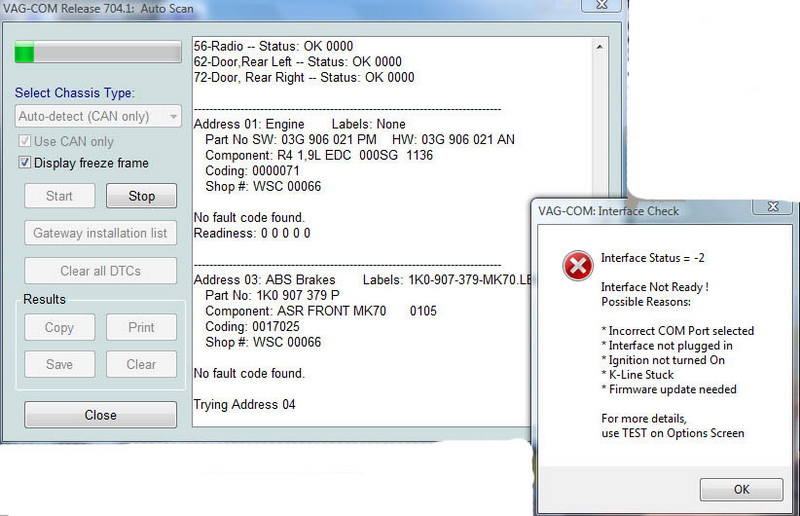Viewport: 800px width, 516px height.
Task: Click the K-Line Stuck reason
Action: click(637, 375)
